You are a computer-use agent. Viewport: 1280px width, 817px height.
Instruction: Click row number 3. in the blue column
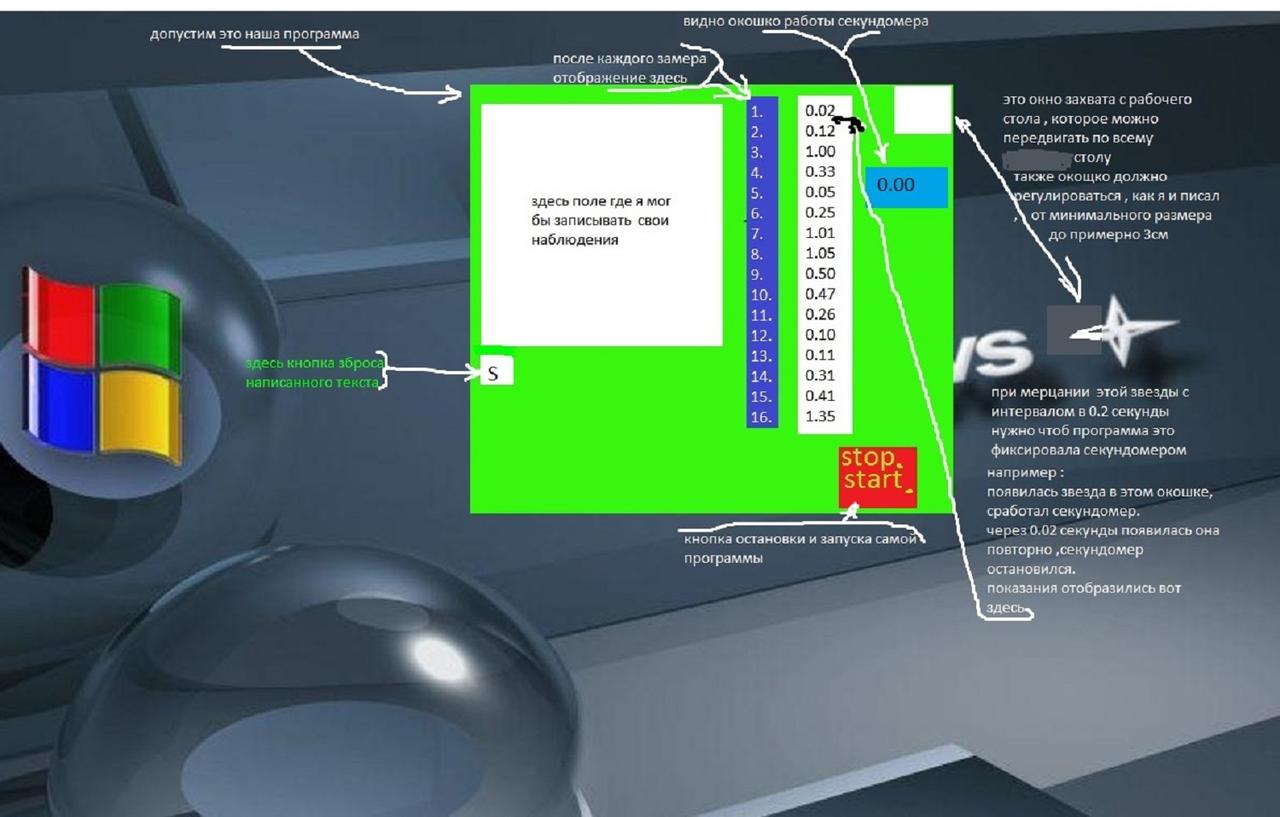point(757,153)
